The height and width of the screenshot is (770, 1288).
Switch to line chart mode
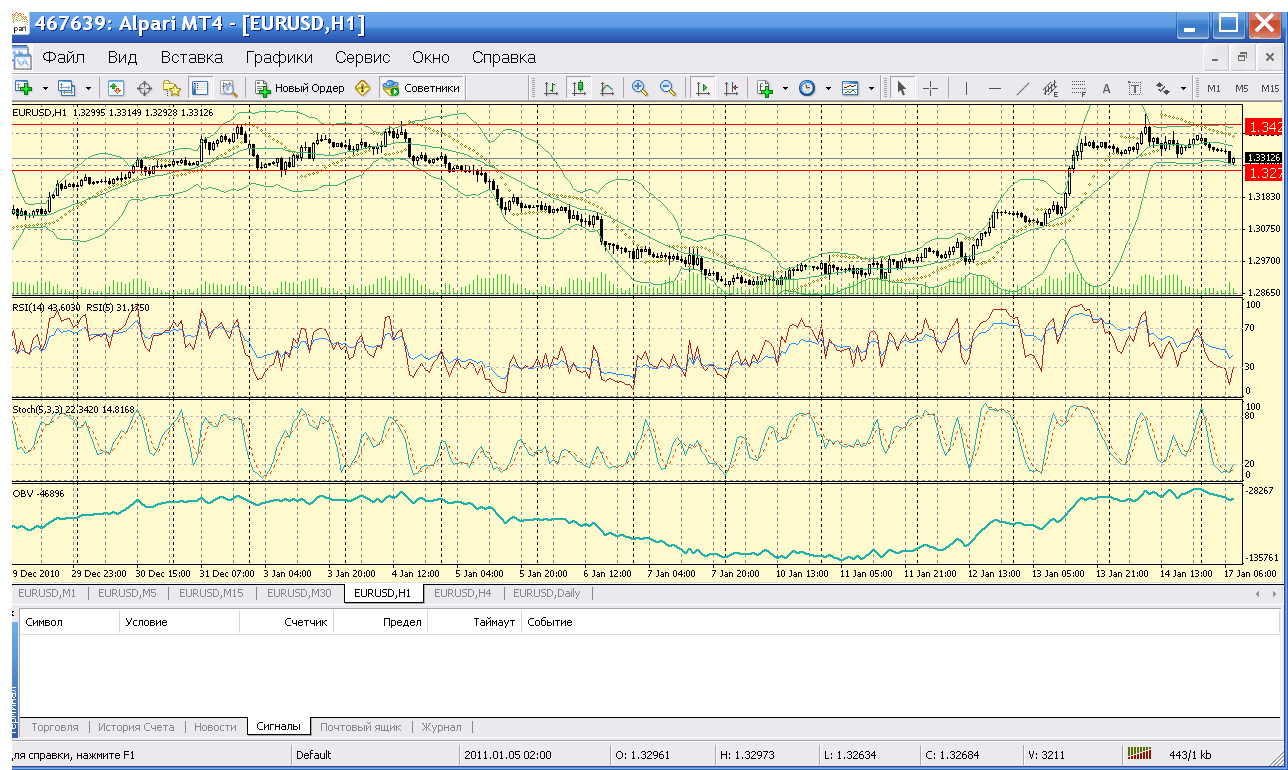[x=607, y=88]
